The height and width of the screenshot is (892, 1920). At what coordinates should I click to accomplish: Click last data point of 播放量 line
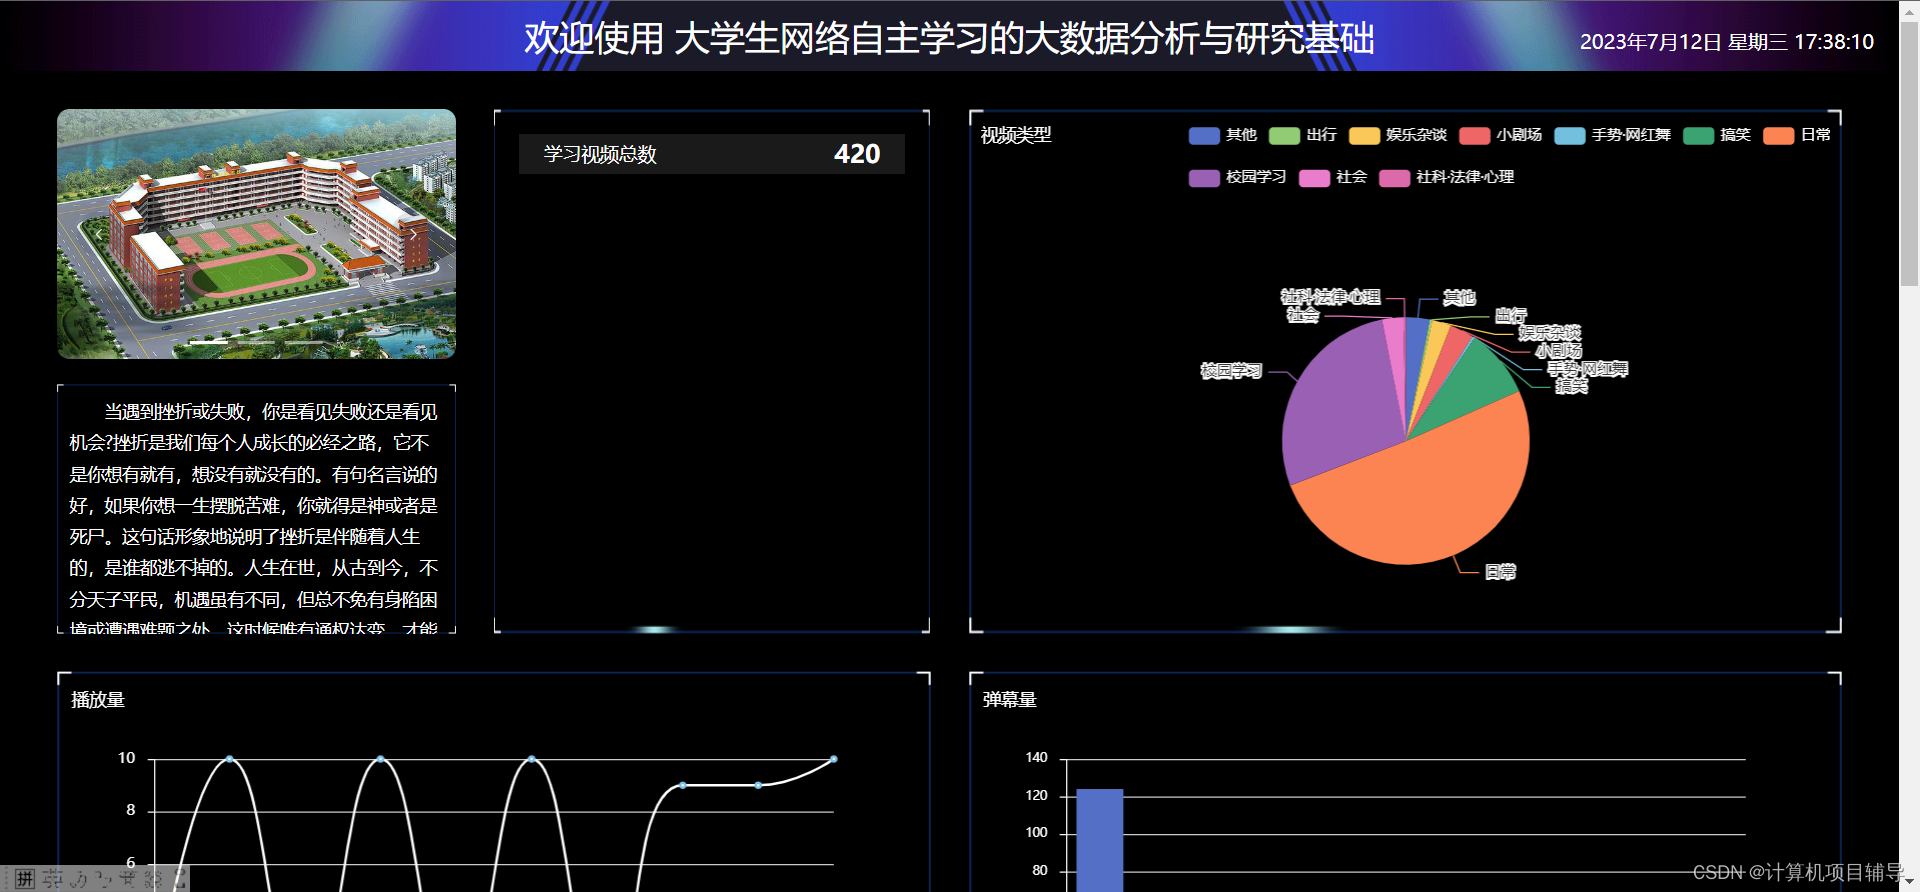point(834,759)
